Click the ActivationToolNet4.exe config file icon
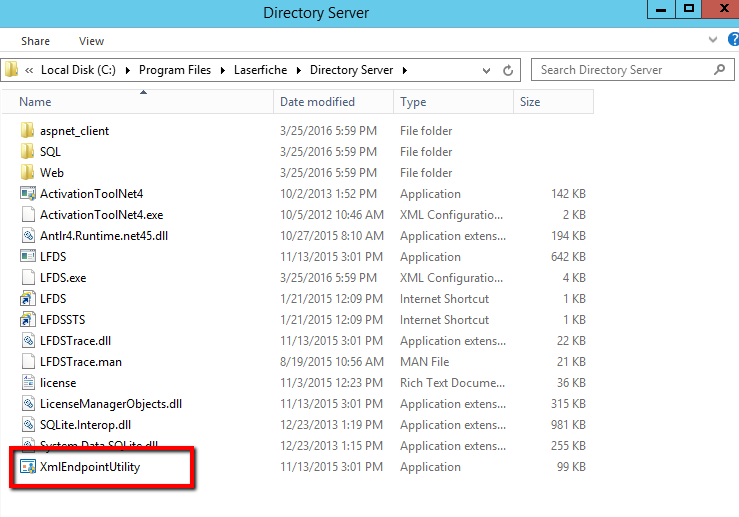739x517 pixels. 28,215
